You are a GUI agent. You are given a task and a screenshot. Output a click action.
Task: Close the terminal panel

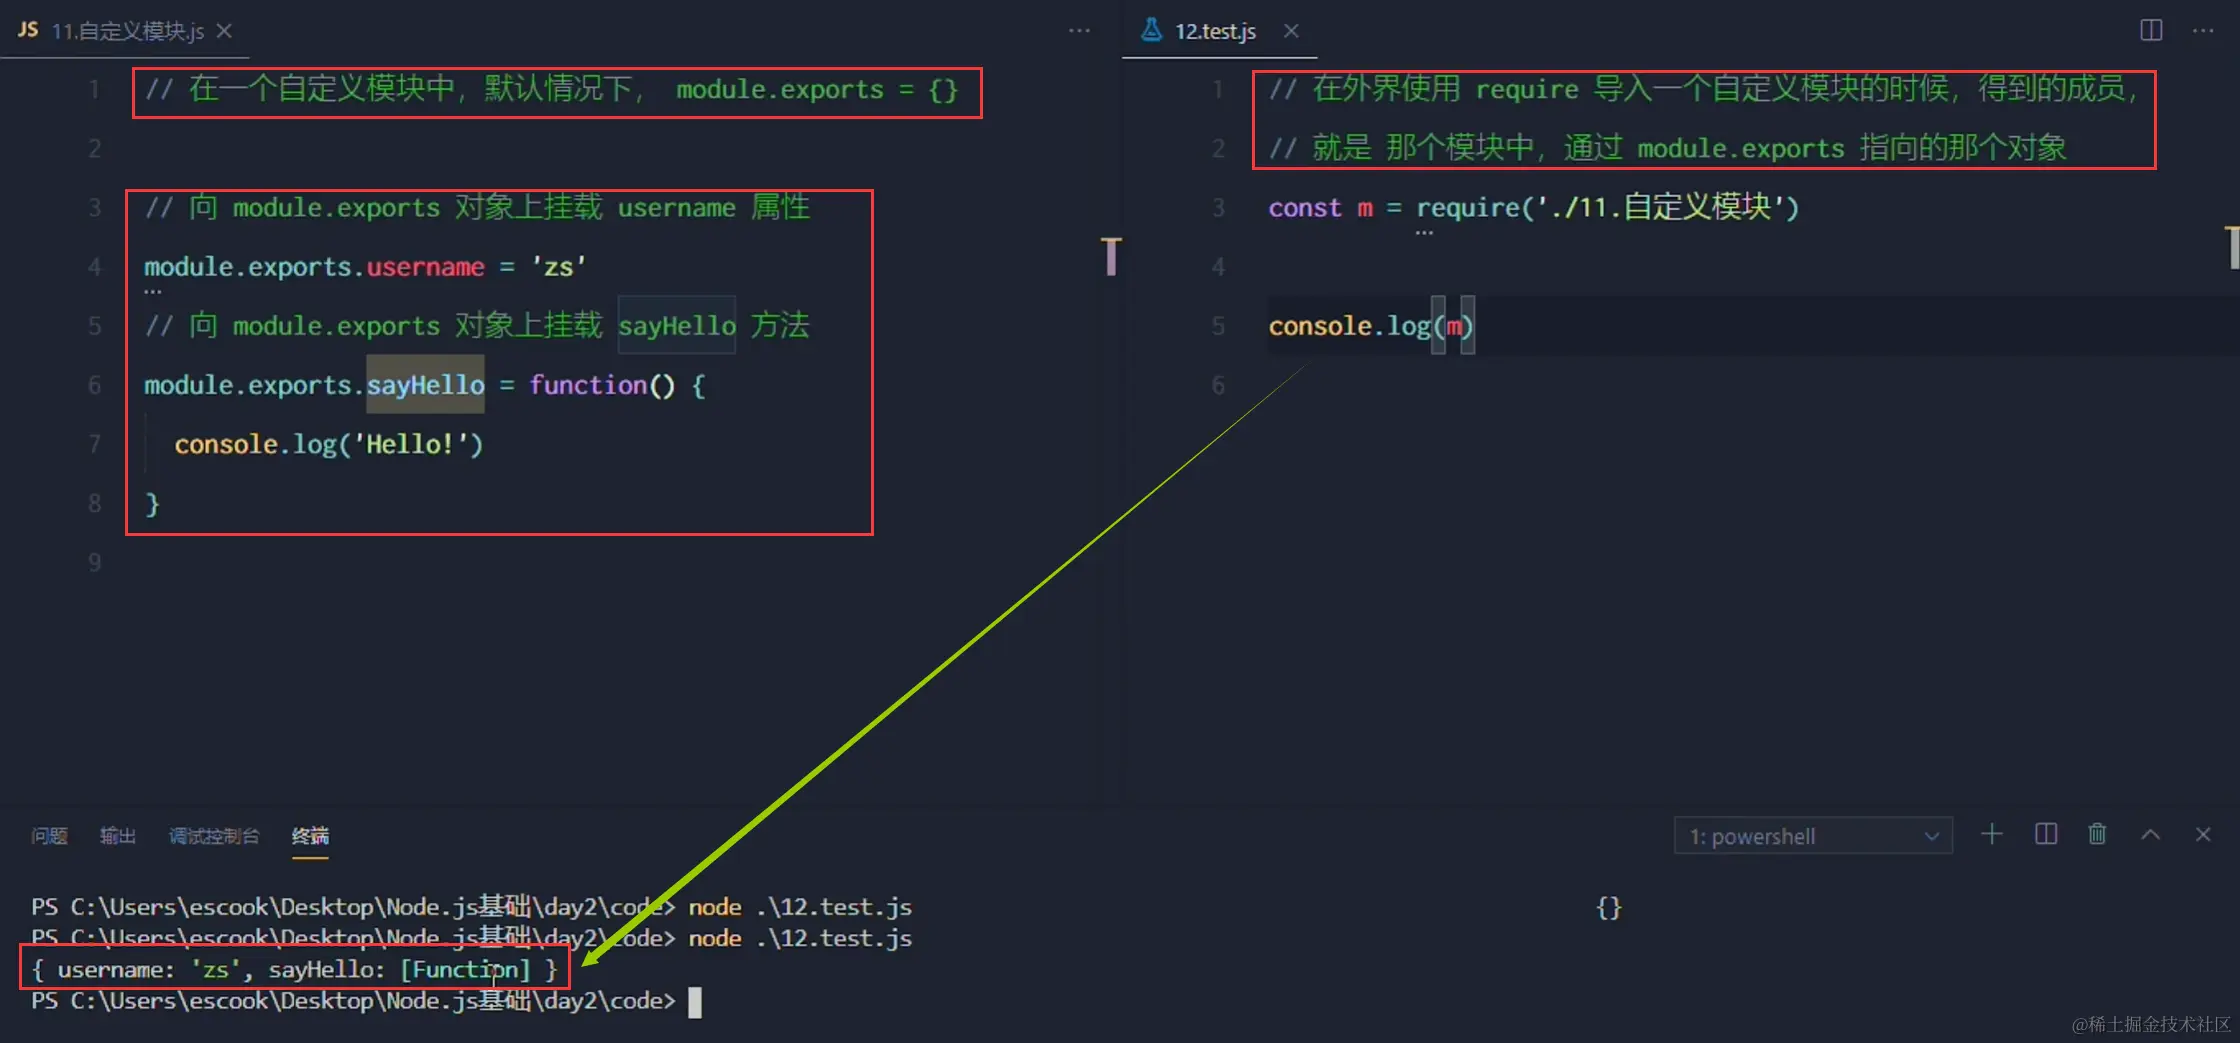(x=2203, y=834)
